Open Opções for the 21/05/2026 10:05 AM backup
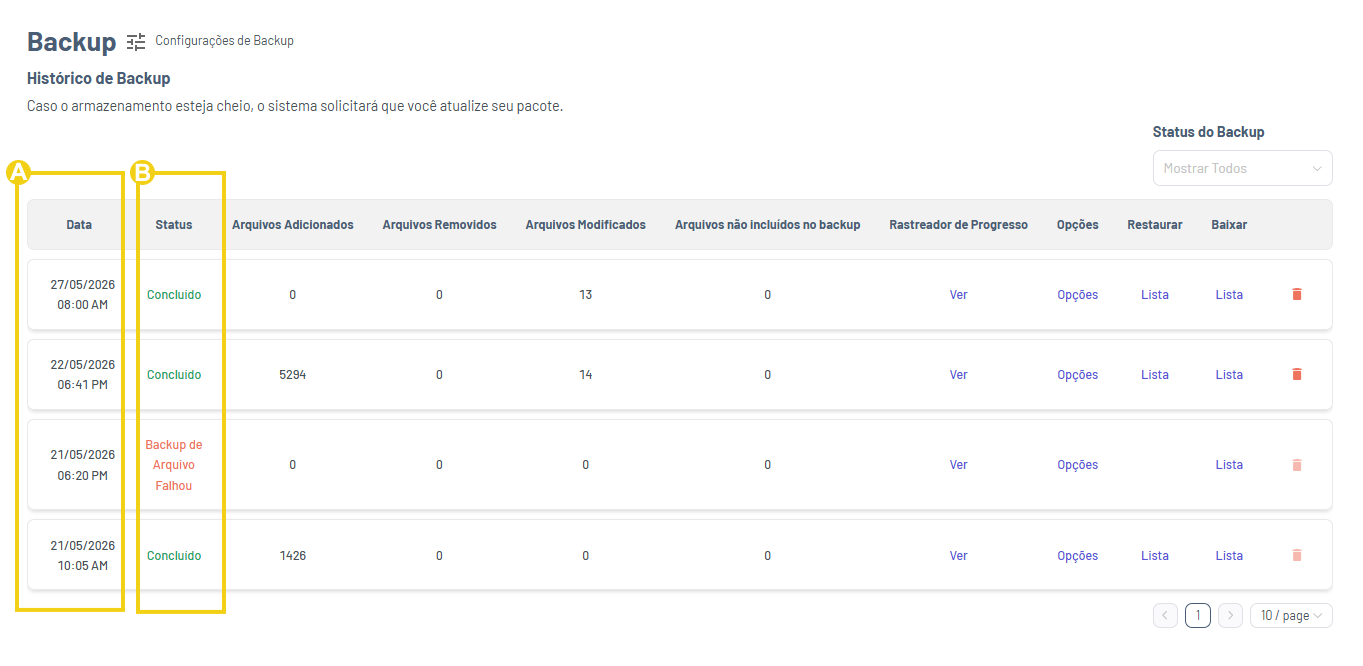1363x666 pixels. click(1077, 556)
